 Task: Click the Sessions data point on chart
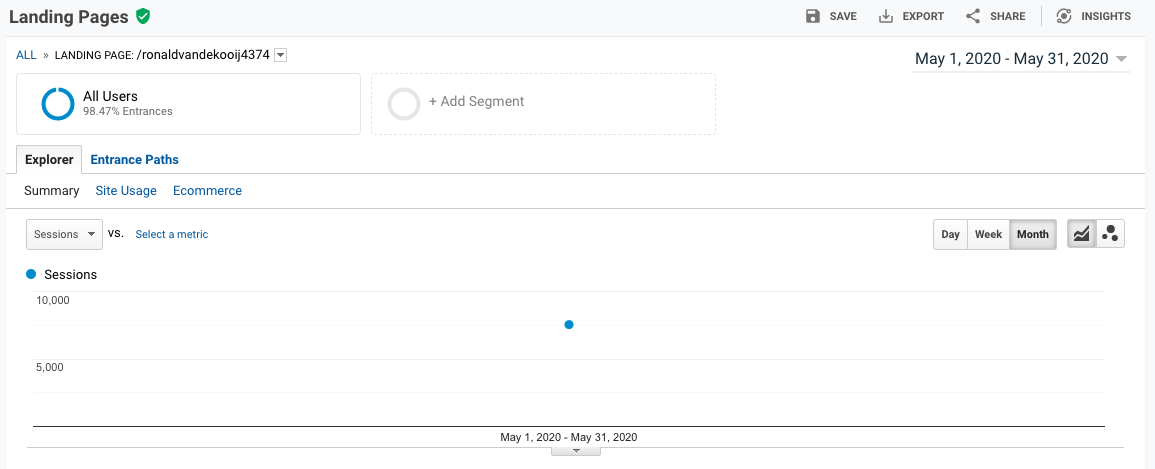(x=569, y=324)
